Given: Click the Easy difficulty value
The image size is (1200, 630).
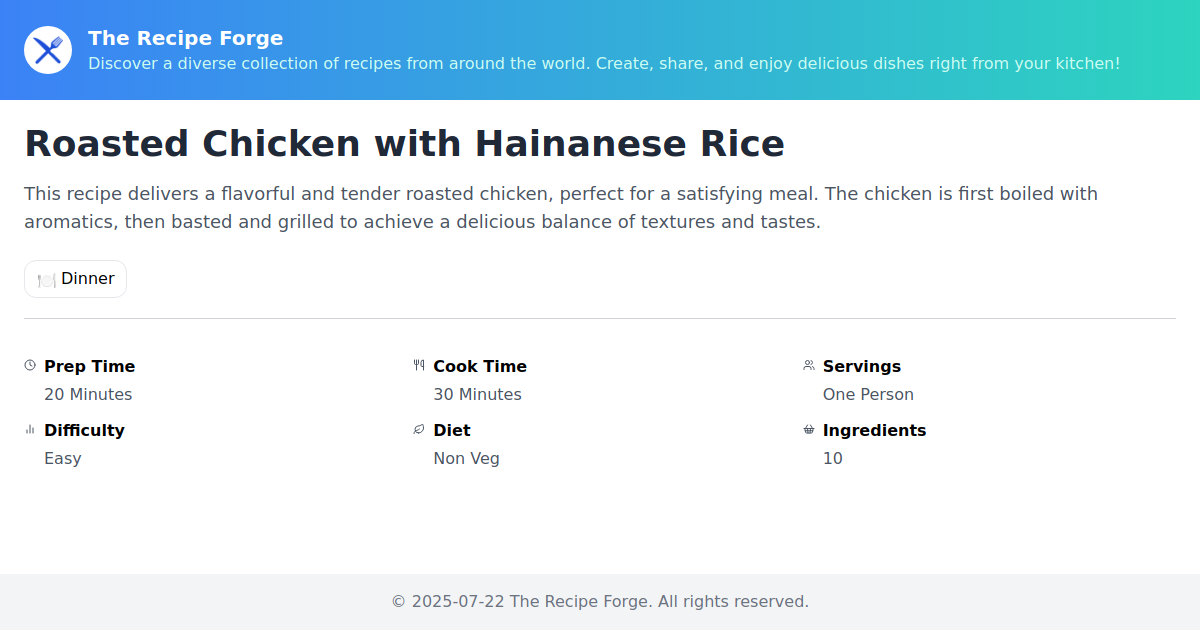Looking at the screenshot, I should (x=63, y=458).
